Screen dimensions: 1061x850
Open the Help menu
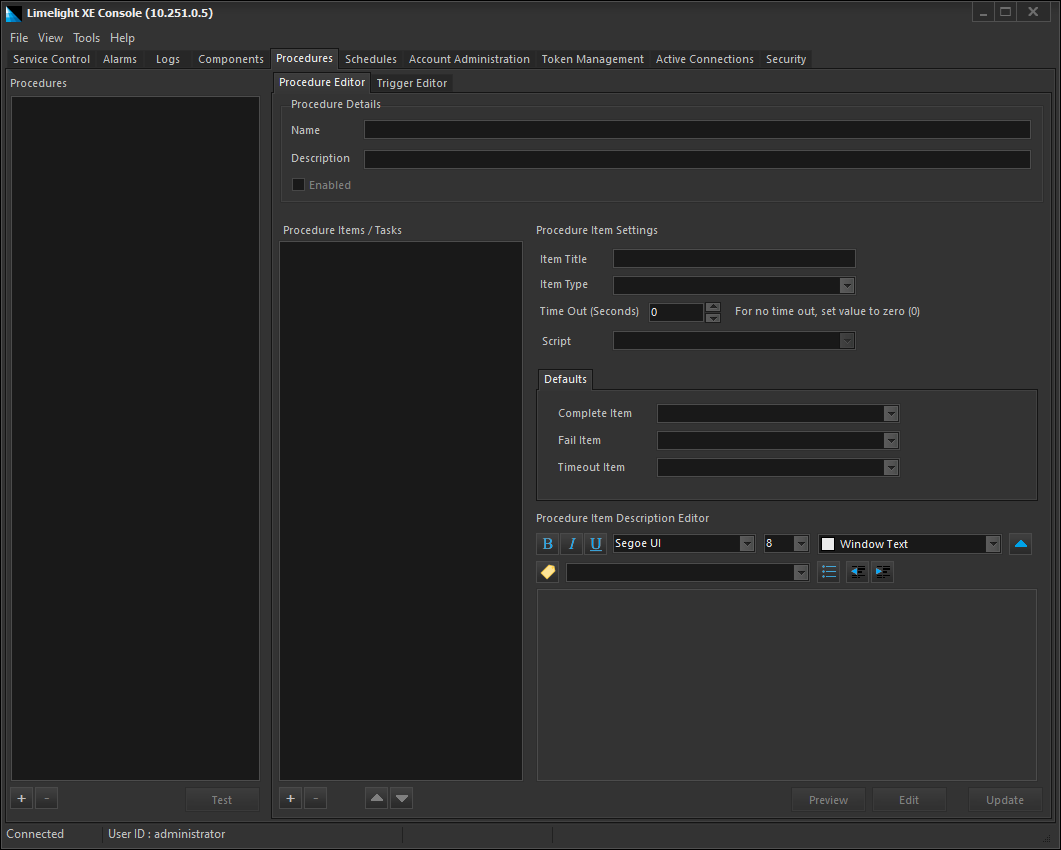[122, 38]
